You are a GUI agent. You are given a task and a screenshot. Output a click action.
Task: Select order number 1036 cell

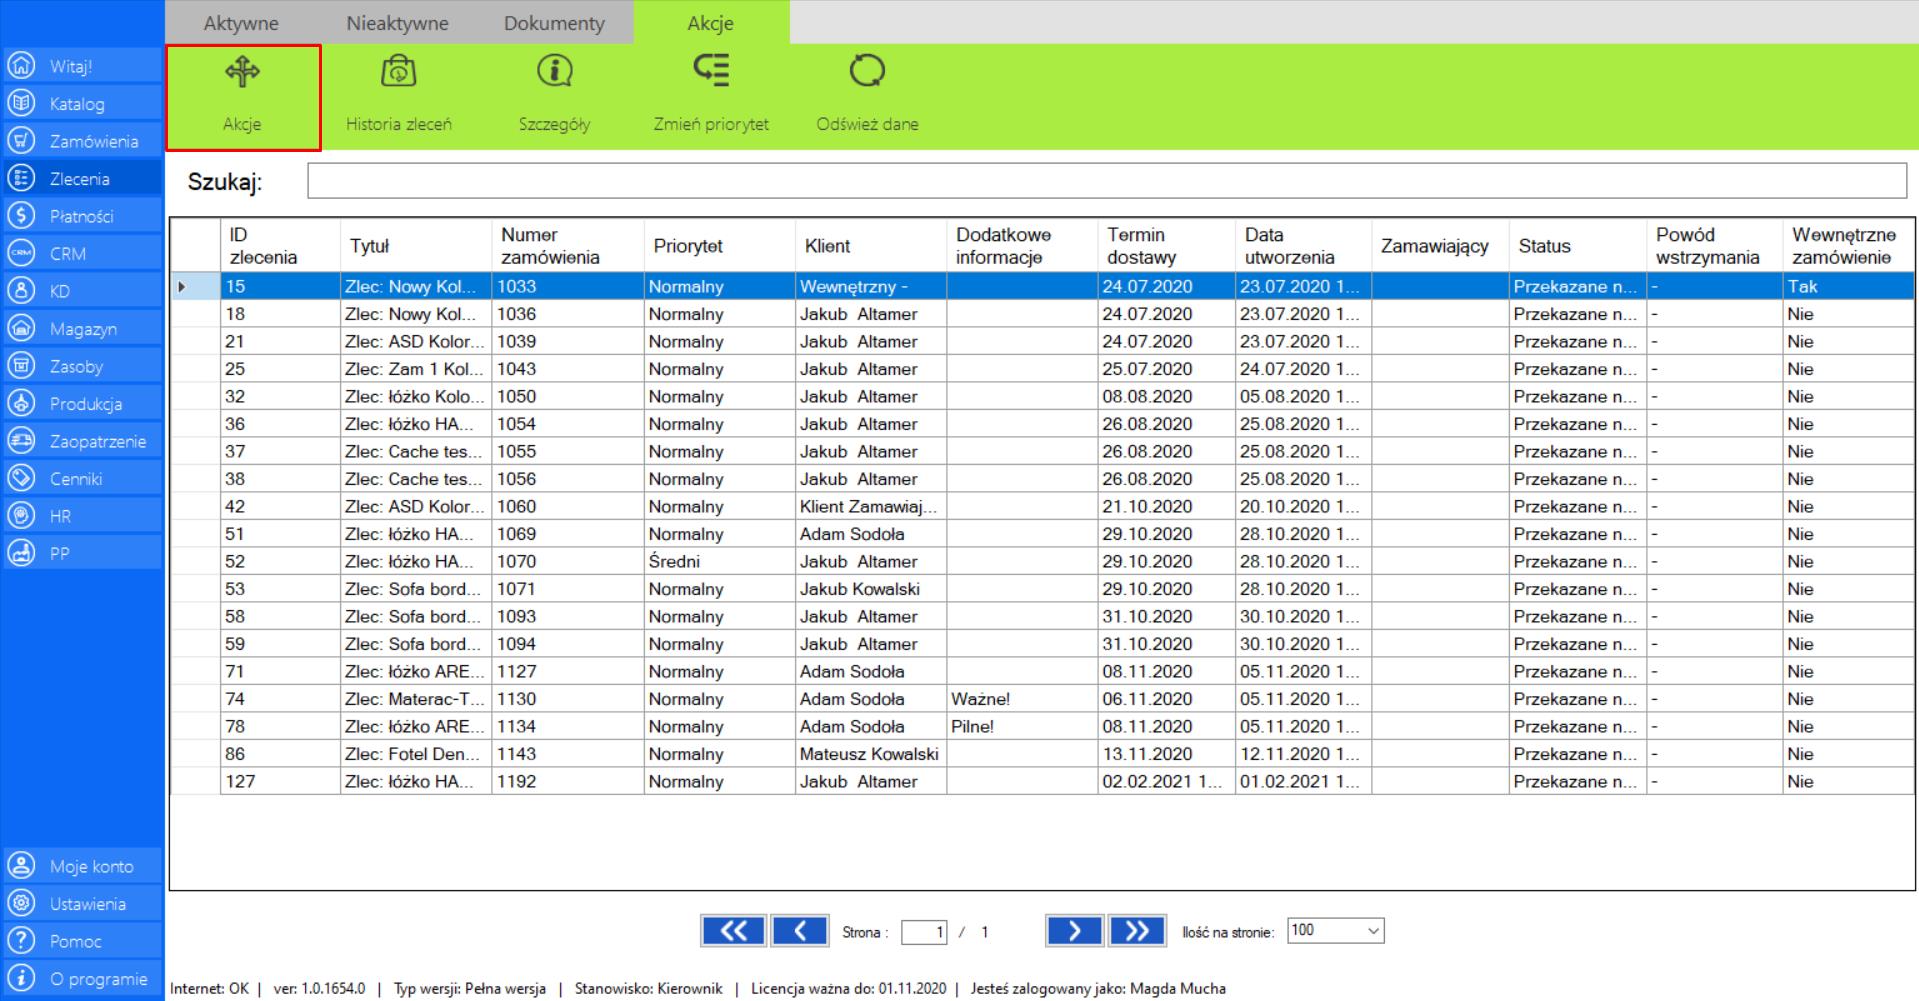click(x=568, y=314)
